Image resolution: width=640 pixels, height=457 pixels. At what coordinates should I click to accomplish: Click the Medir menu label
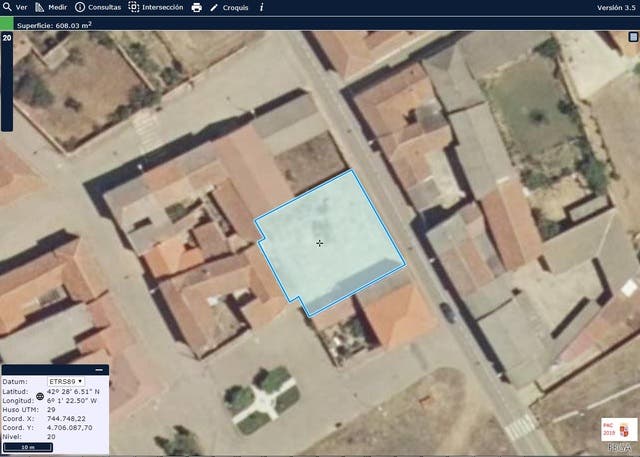(58, 7)
